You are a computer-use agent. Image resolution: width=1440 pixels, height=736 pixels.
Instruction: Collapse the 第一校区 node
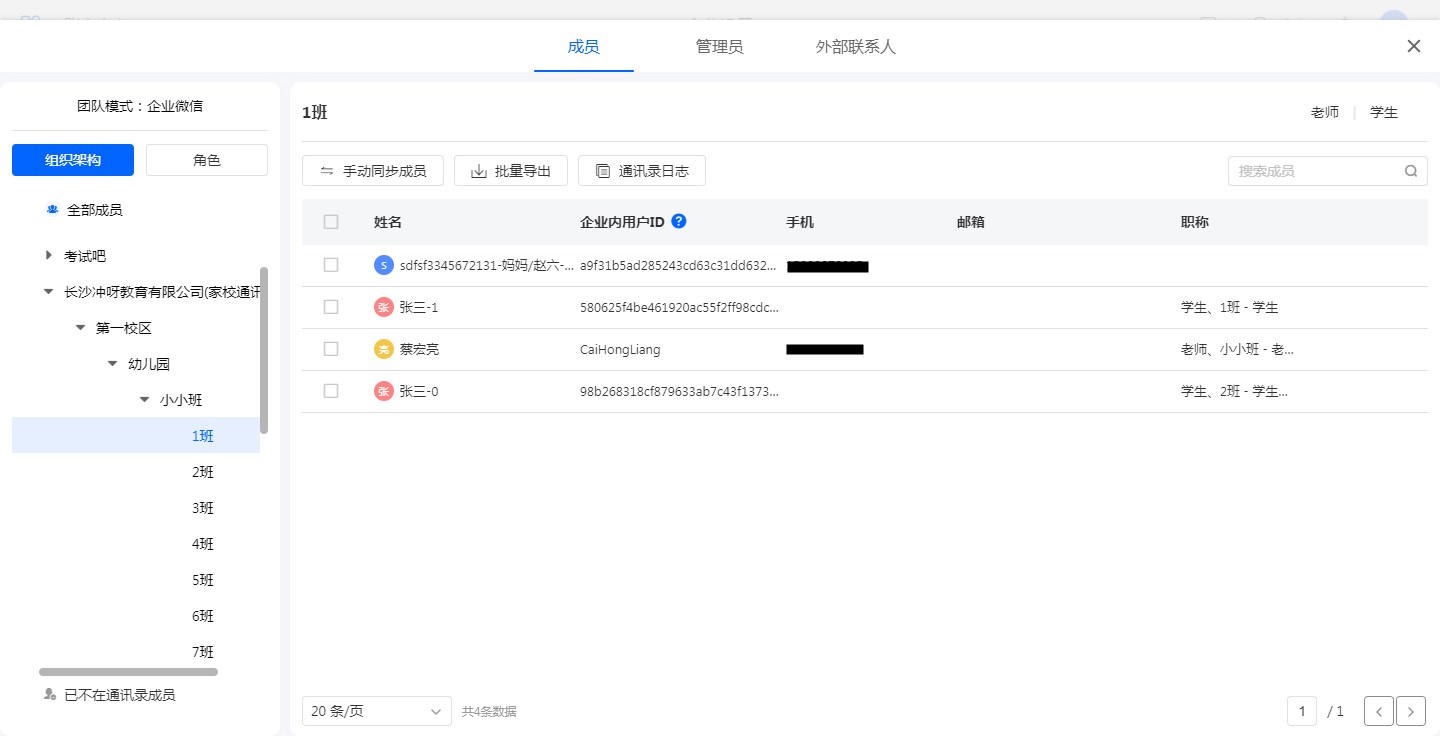click(81, 328)
